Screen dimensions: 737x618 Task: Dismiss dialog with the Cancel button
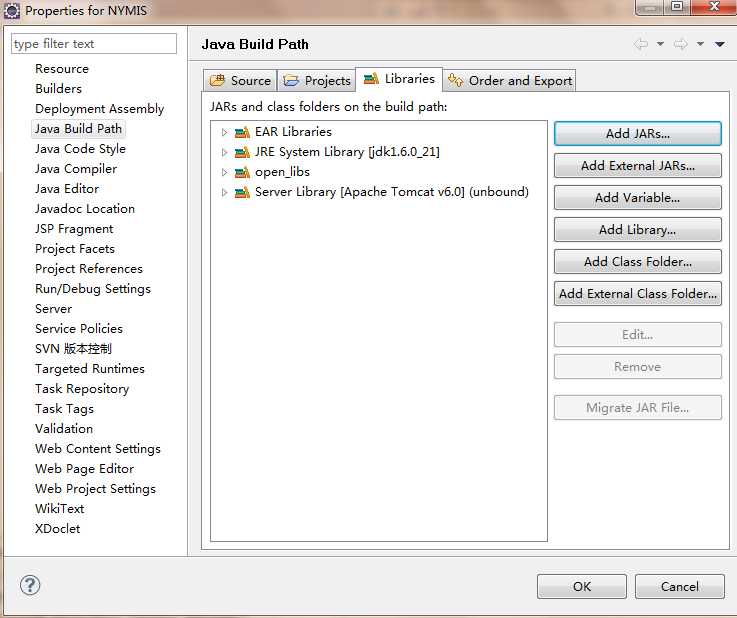point(680,587)
